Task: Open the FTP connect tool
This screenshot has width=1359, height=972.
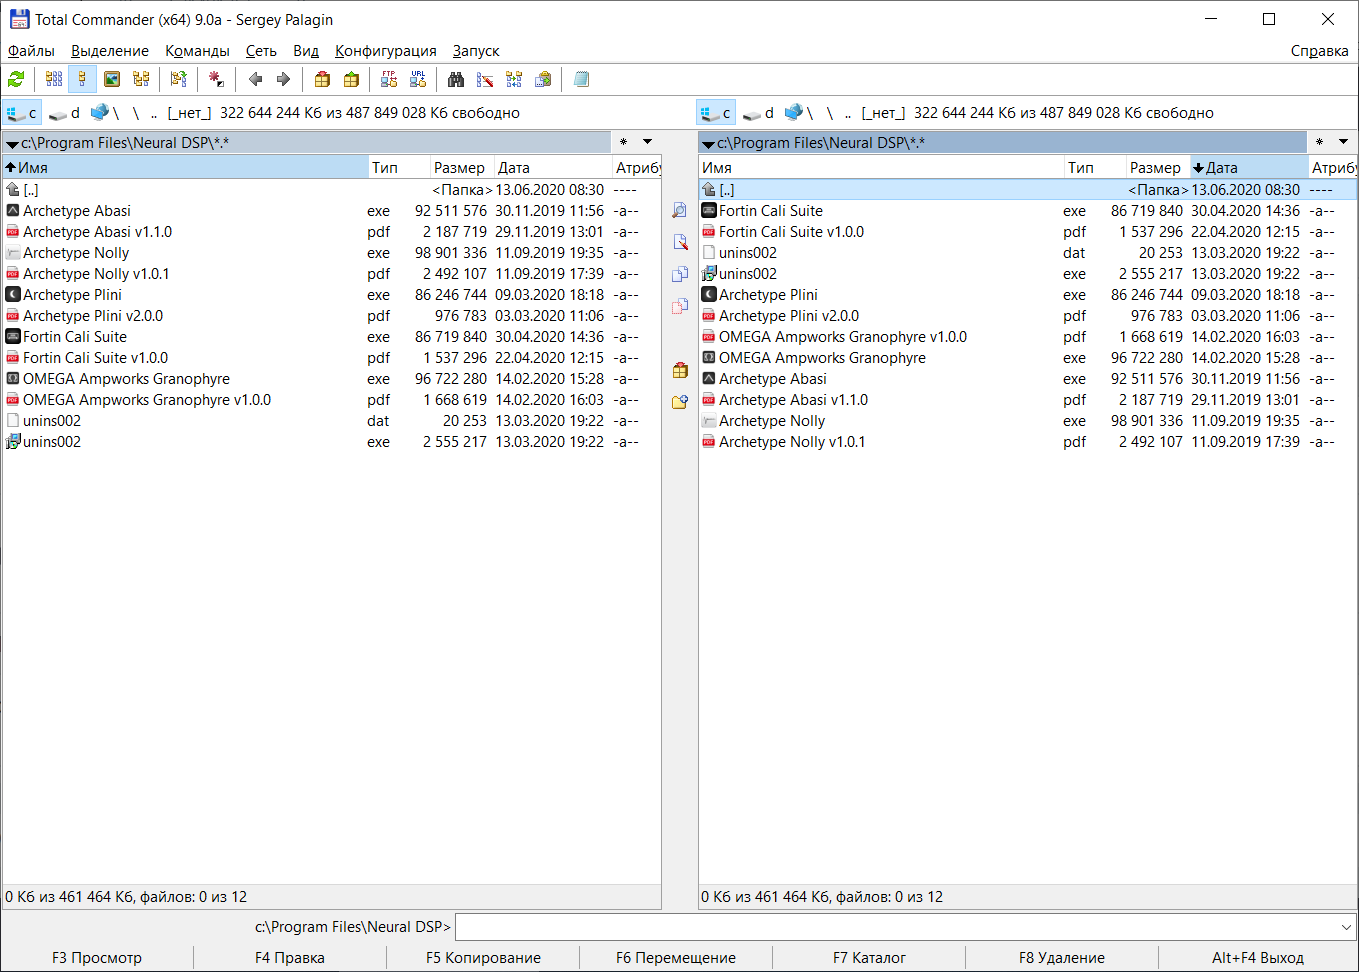Action: pyautogui.click(x=389, y=79)
